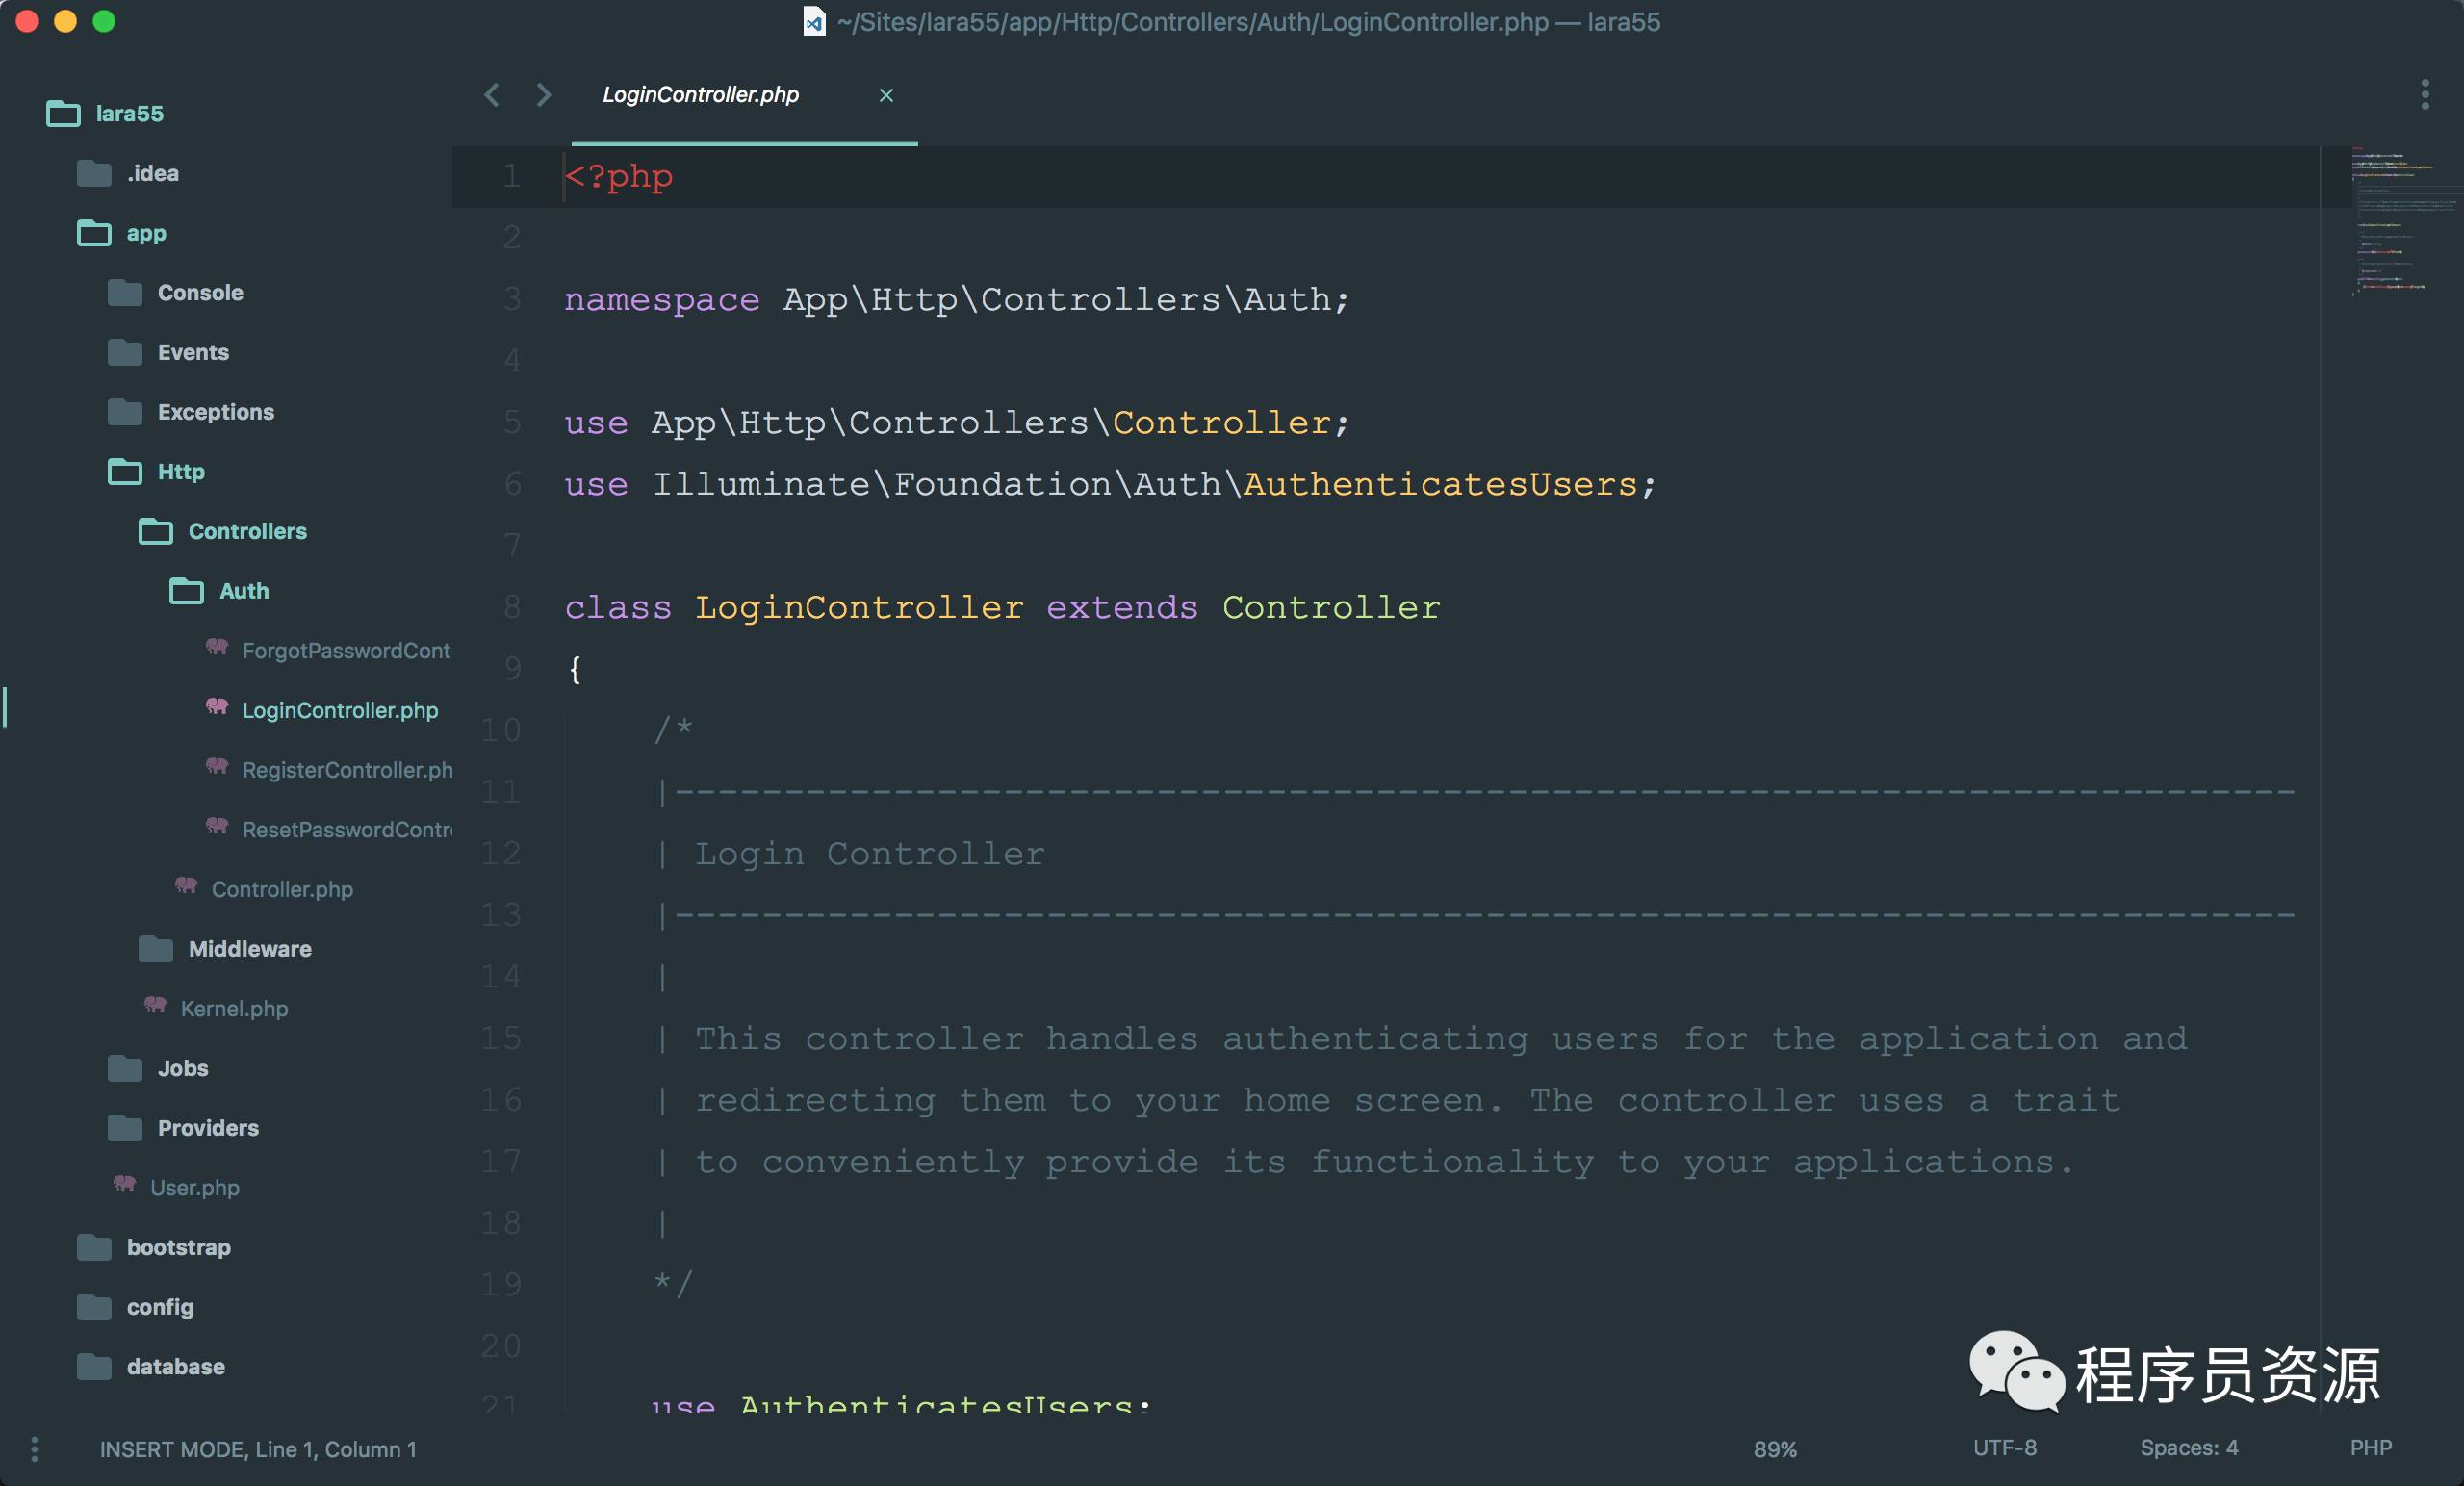Viewport: 2464px width, 1486px height.
Task: Click PHP elephant icon beside RegisterController
Action: tap(217, 767)
